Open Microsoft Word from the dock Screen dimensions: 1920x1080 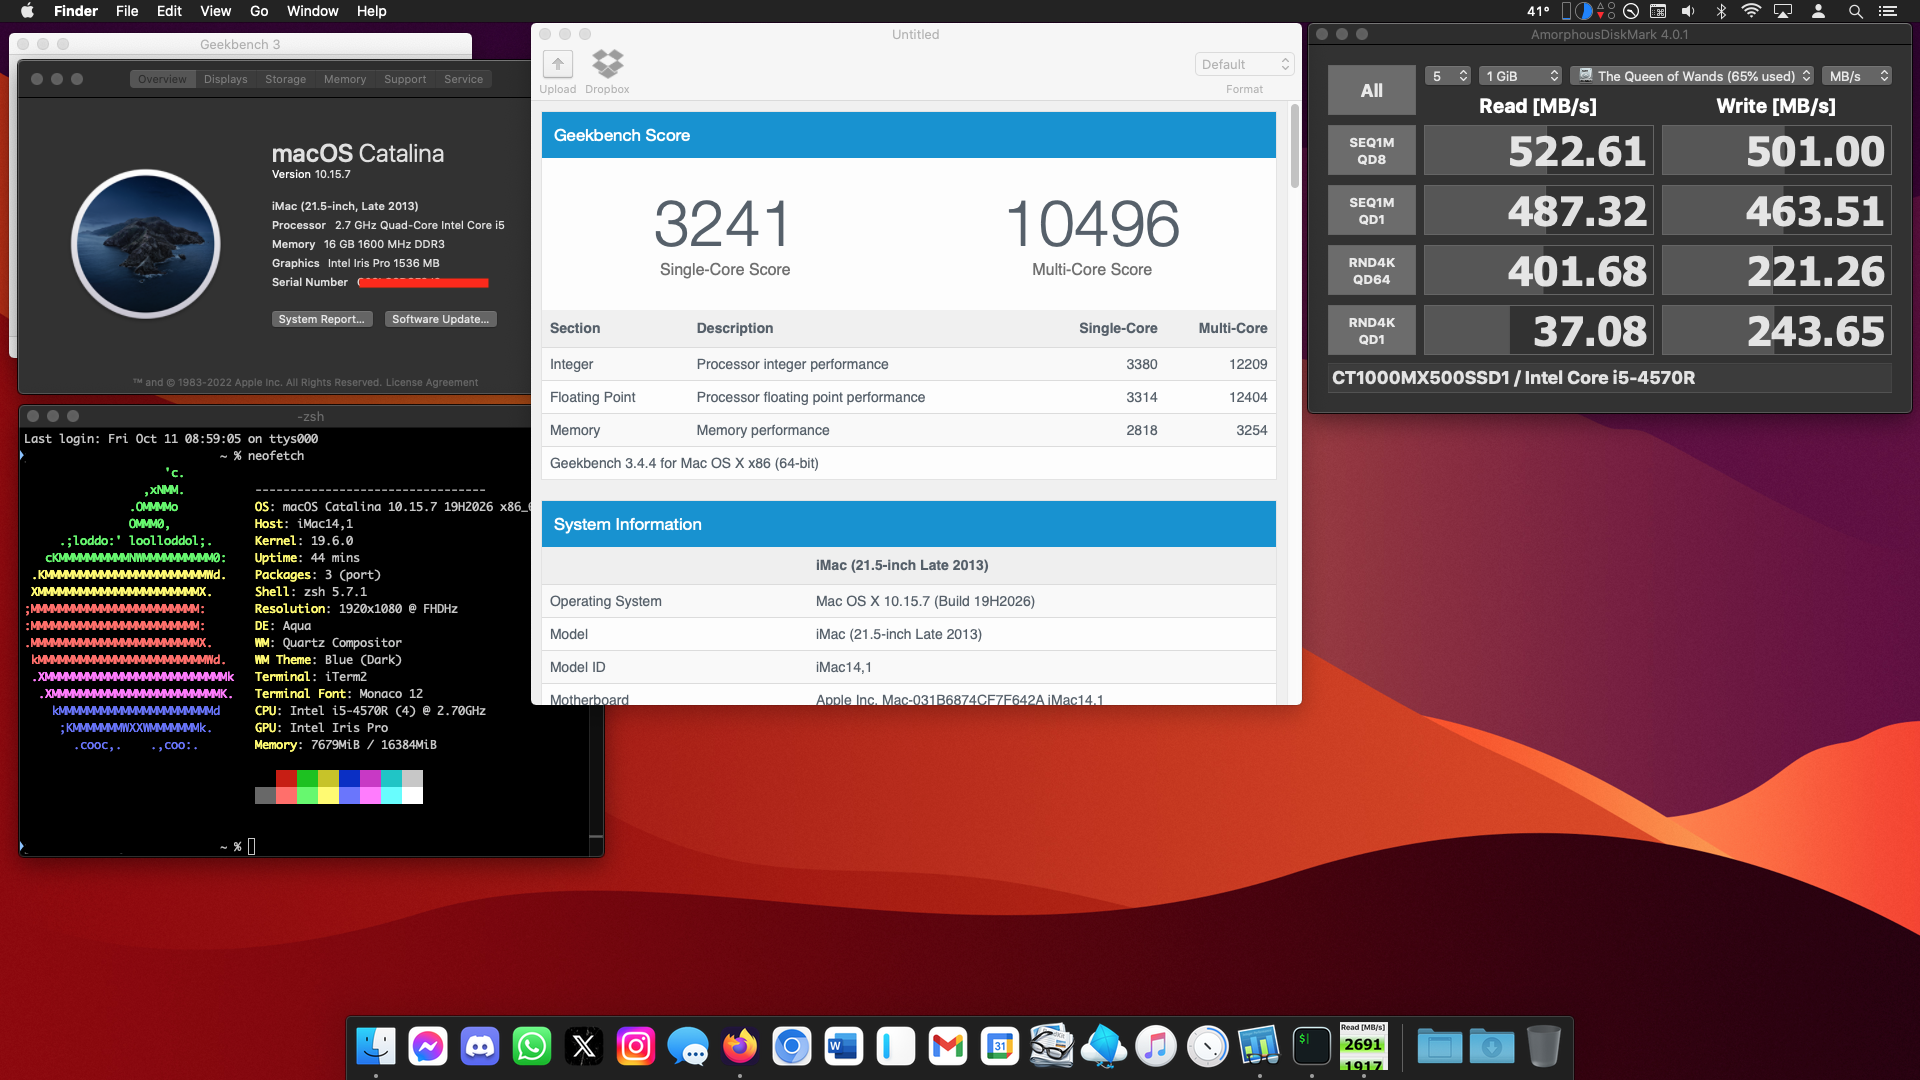(x=844, y=1047)
